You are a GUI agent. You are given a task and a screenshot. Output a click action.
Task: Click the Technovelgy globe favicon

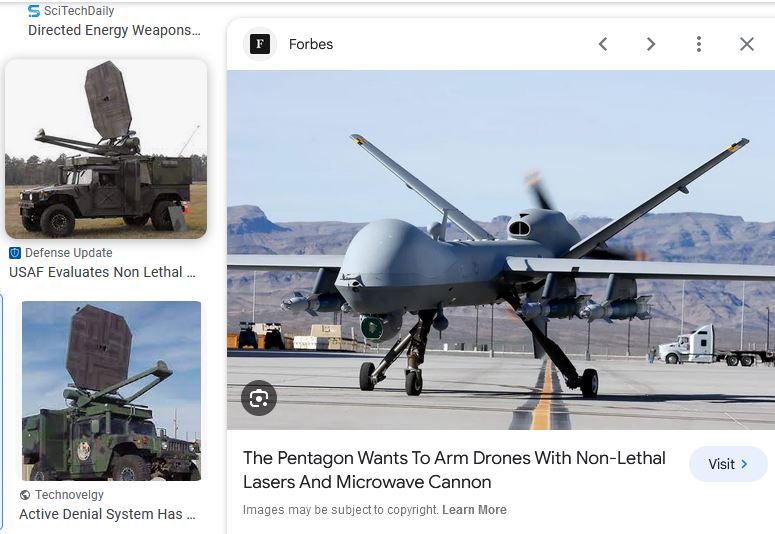click(x=25, y=495)
